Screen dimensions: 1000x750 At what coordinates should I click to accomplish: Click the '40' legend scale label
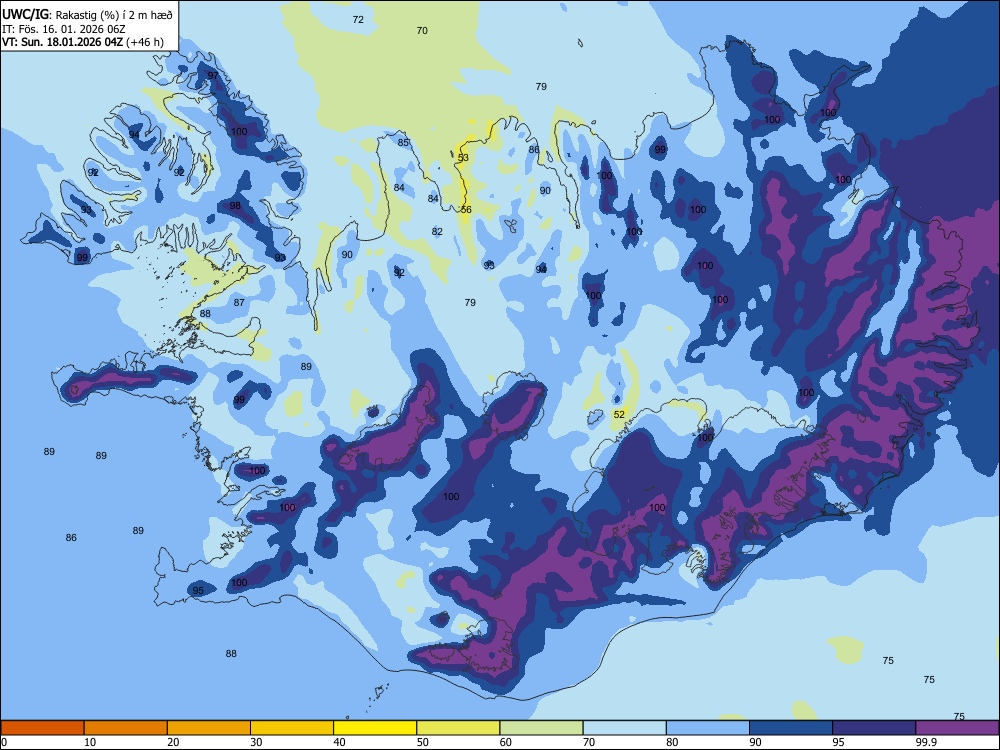(x=339, y=742)
